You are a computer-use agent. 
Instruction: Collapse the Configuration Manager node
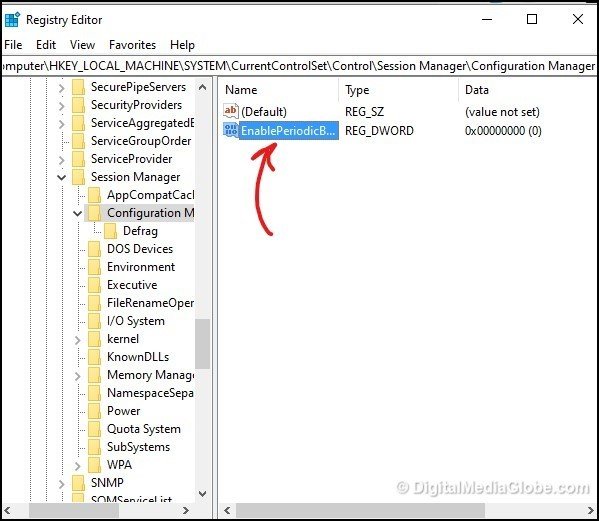77,213
